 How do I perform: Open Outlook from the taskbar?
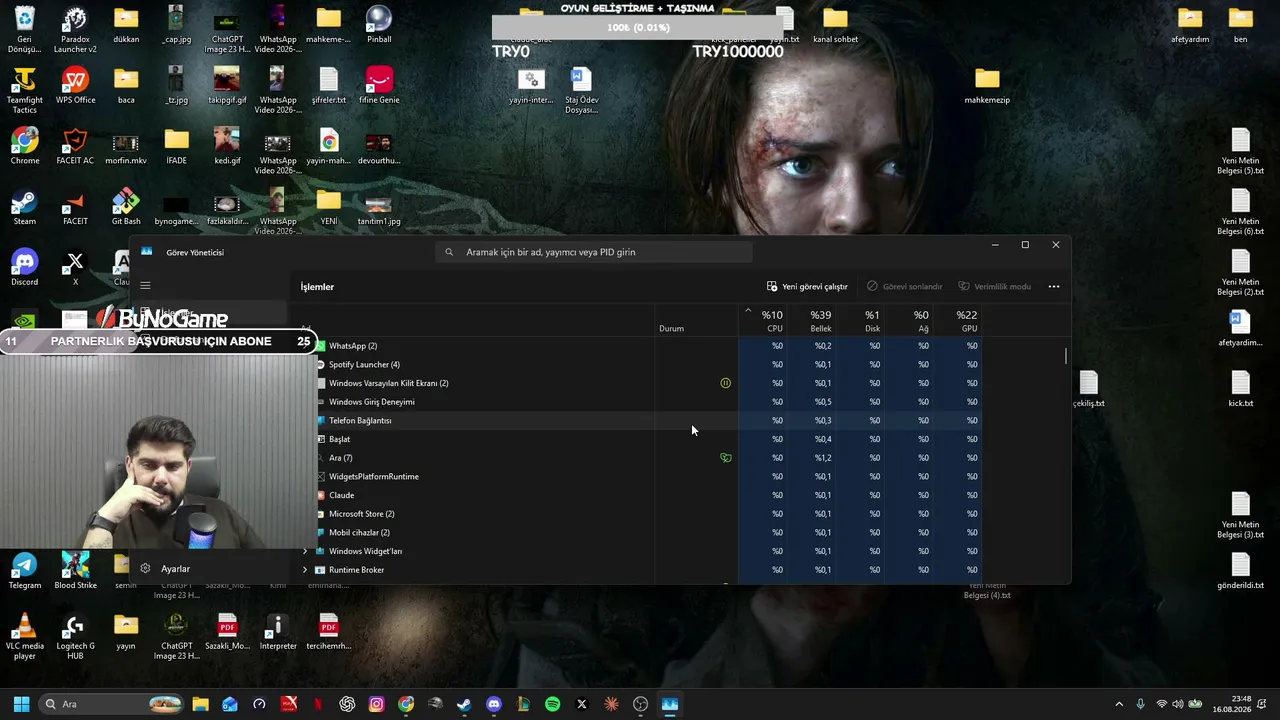(230, 704)
